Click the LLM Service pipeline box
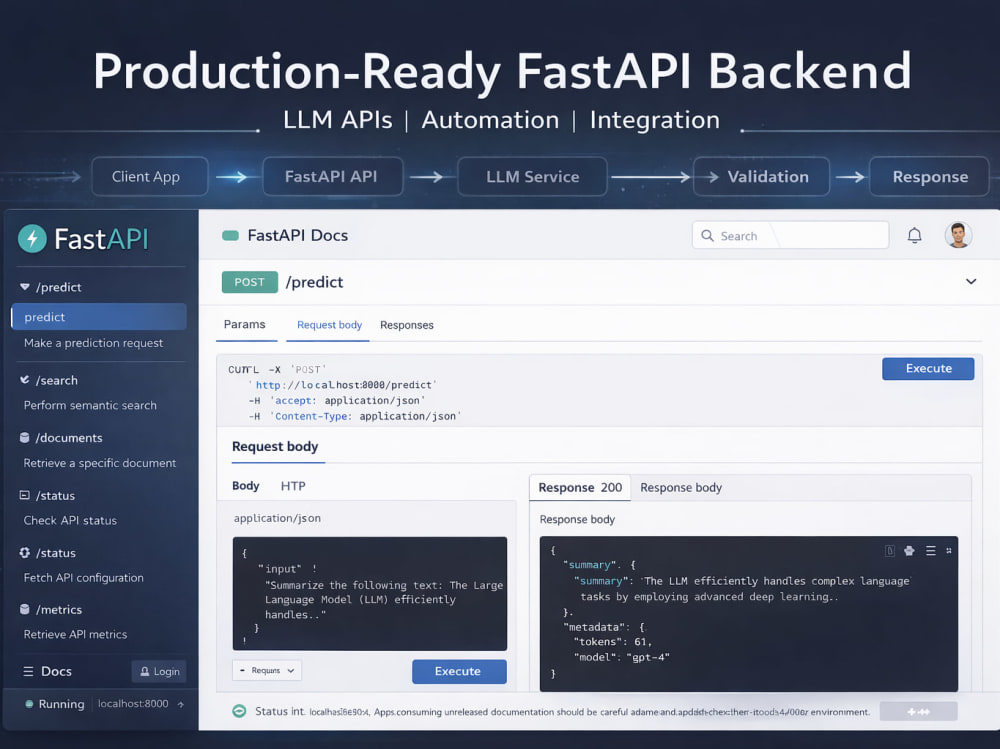 pos(532,177)
